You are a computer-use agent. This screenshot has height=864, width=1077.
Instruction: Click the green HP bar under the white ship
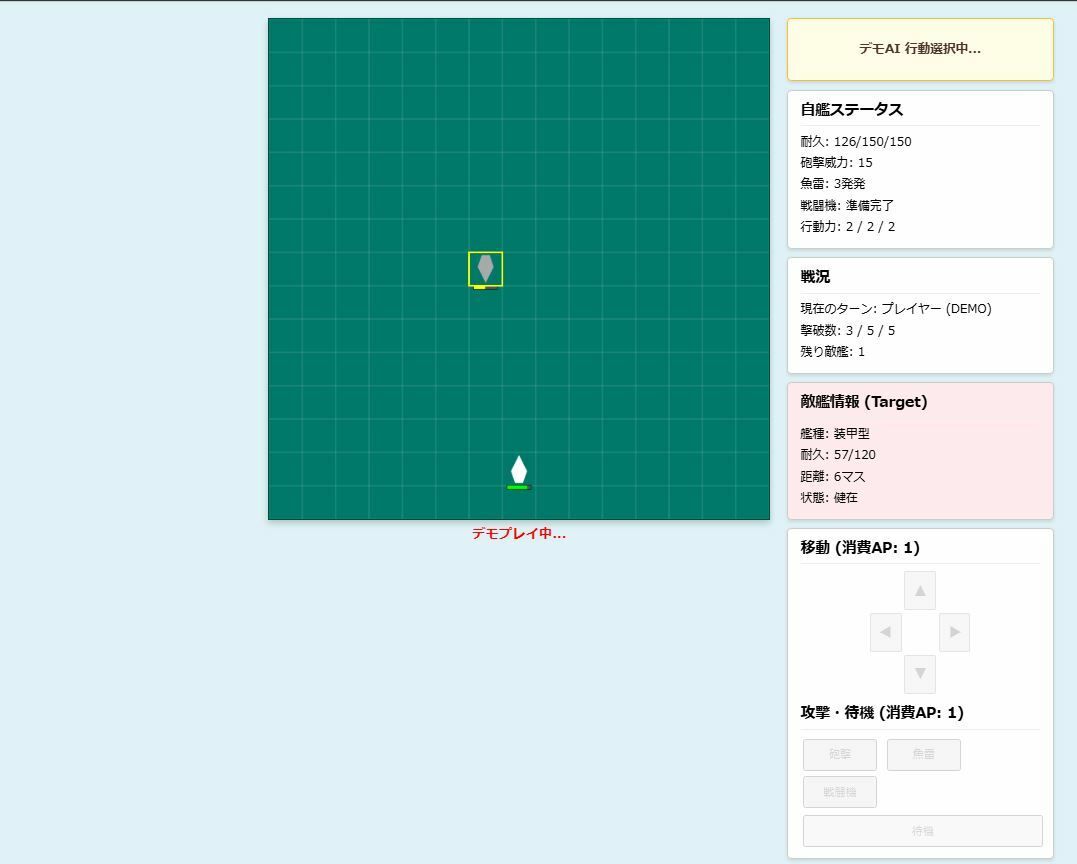click(x=519, y=487)
